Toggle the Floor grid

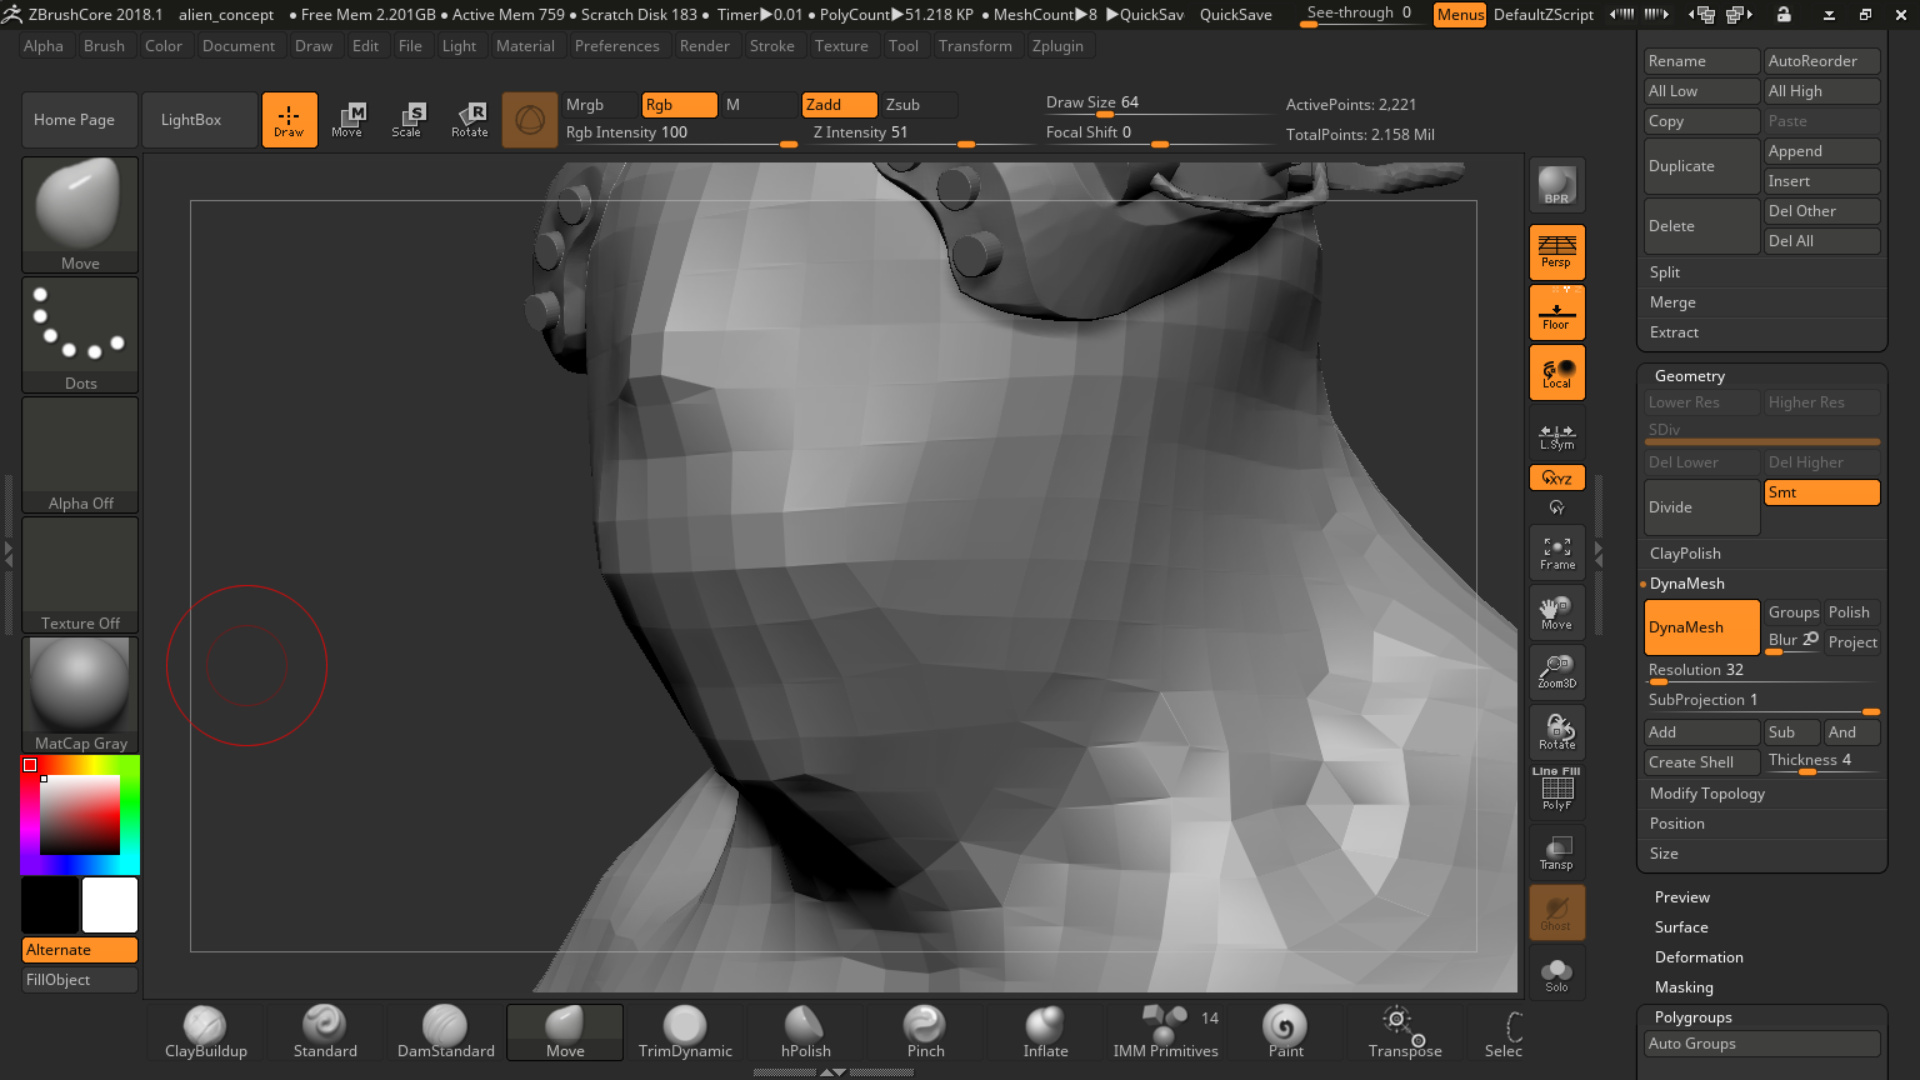click(x=1557, y=312)
